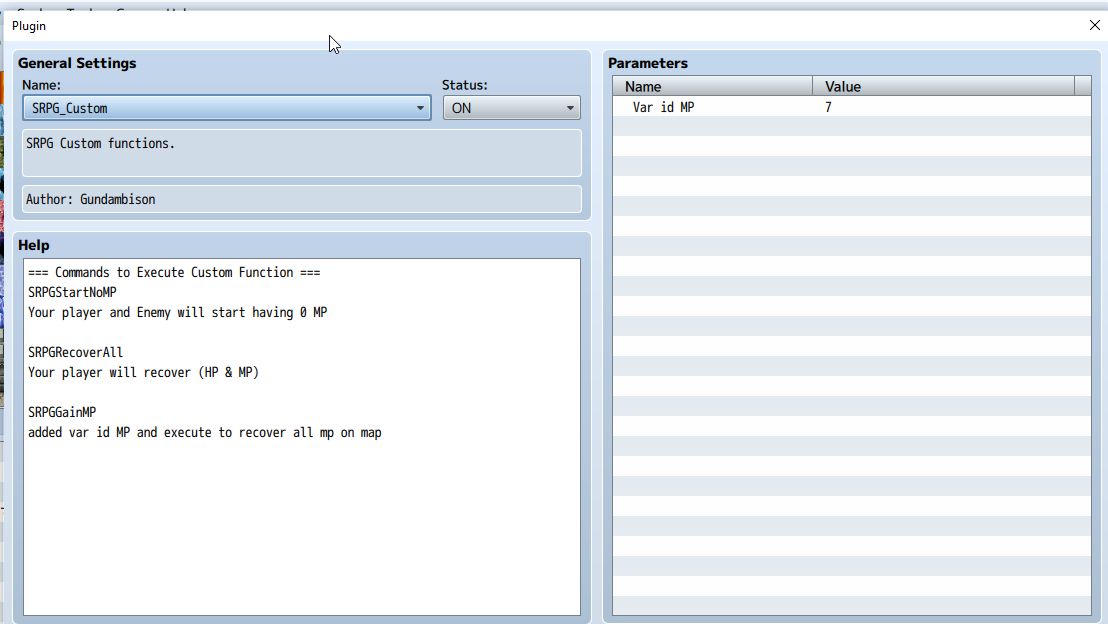Sort by the Value column header
Viewport: 1108px width, 624px height.
943,86
